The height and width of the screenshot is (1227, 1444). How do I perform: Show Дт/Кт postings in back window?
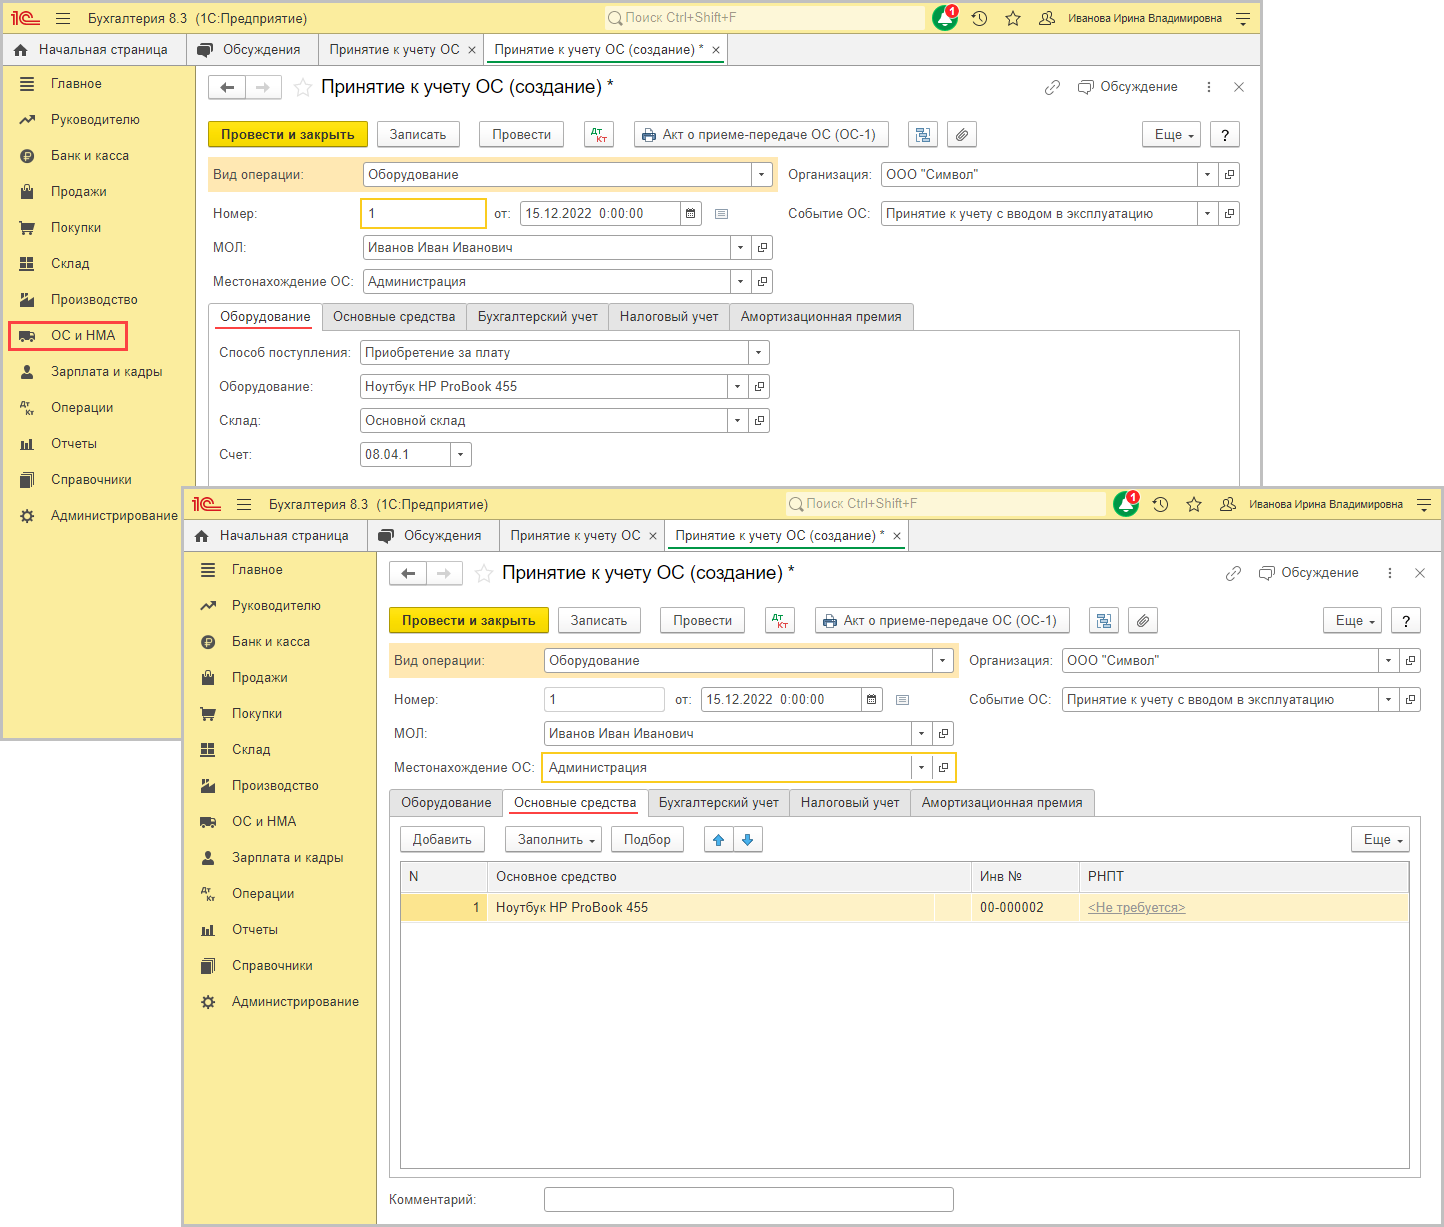pyautogui.click(x=599, y=134)
